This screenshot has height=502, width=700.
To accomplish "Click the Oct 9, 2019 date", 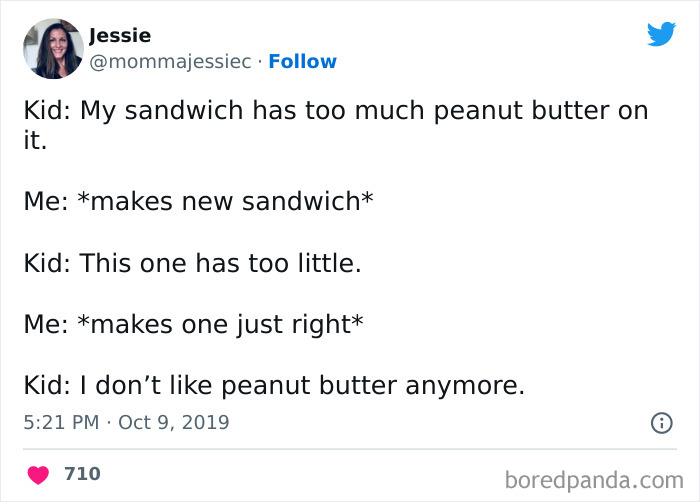I will [174, 422].
